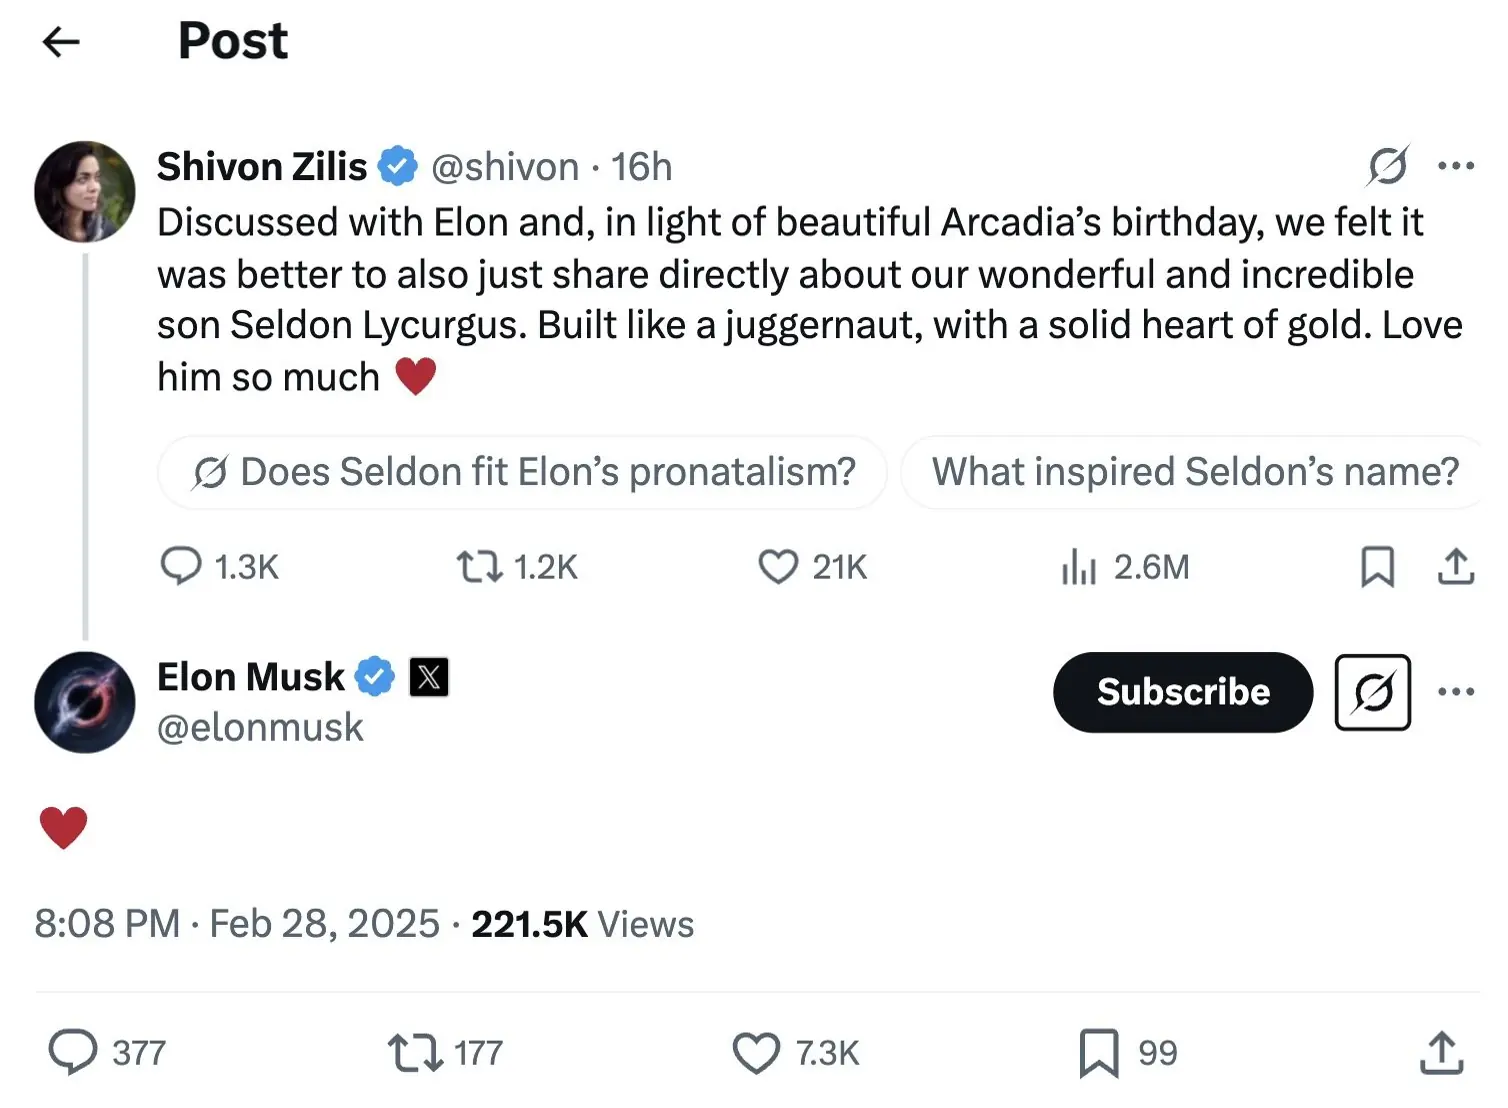1508x1108 pixels.
Task: Share Shivon's post via the share icon
Action: click(1456, 566)
